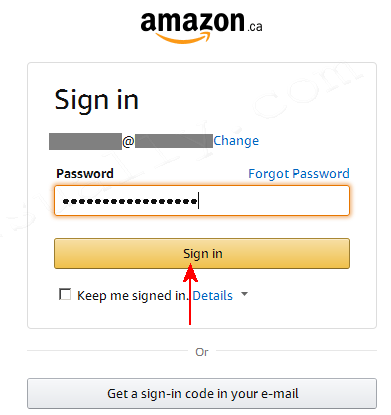Screen dimensions: 391x415
Task: Click the .ca suffix in the logo
Action: [x=255, y=26]
